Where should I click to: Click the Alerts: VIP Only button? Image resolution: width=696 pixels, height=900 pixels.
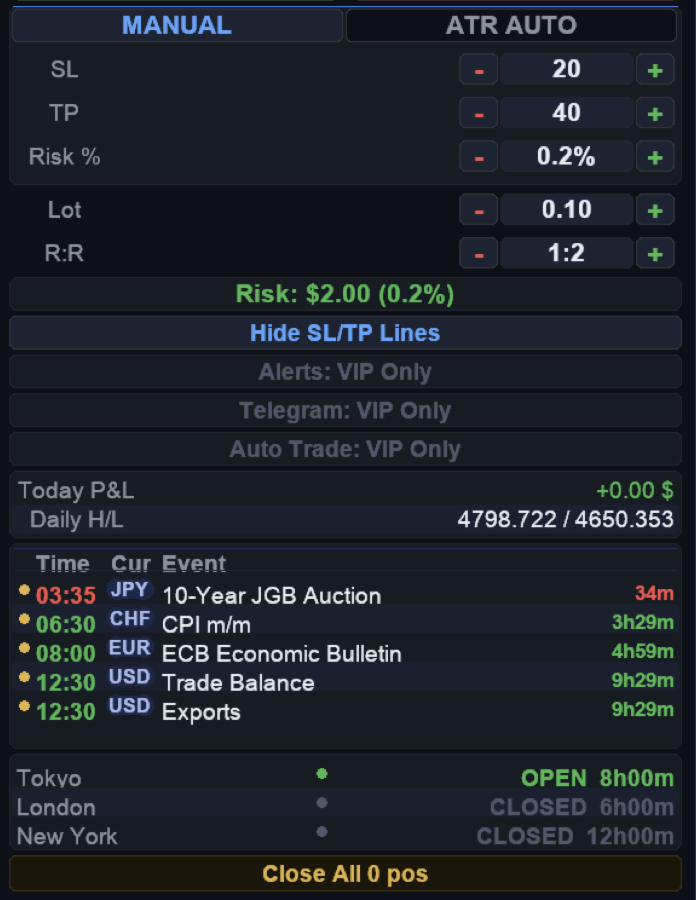[x=345, y=372]
